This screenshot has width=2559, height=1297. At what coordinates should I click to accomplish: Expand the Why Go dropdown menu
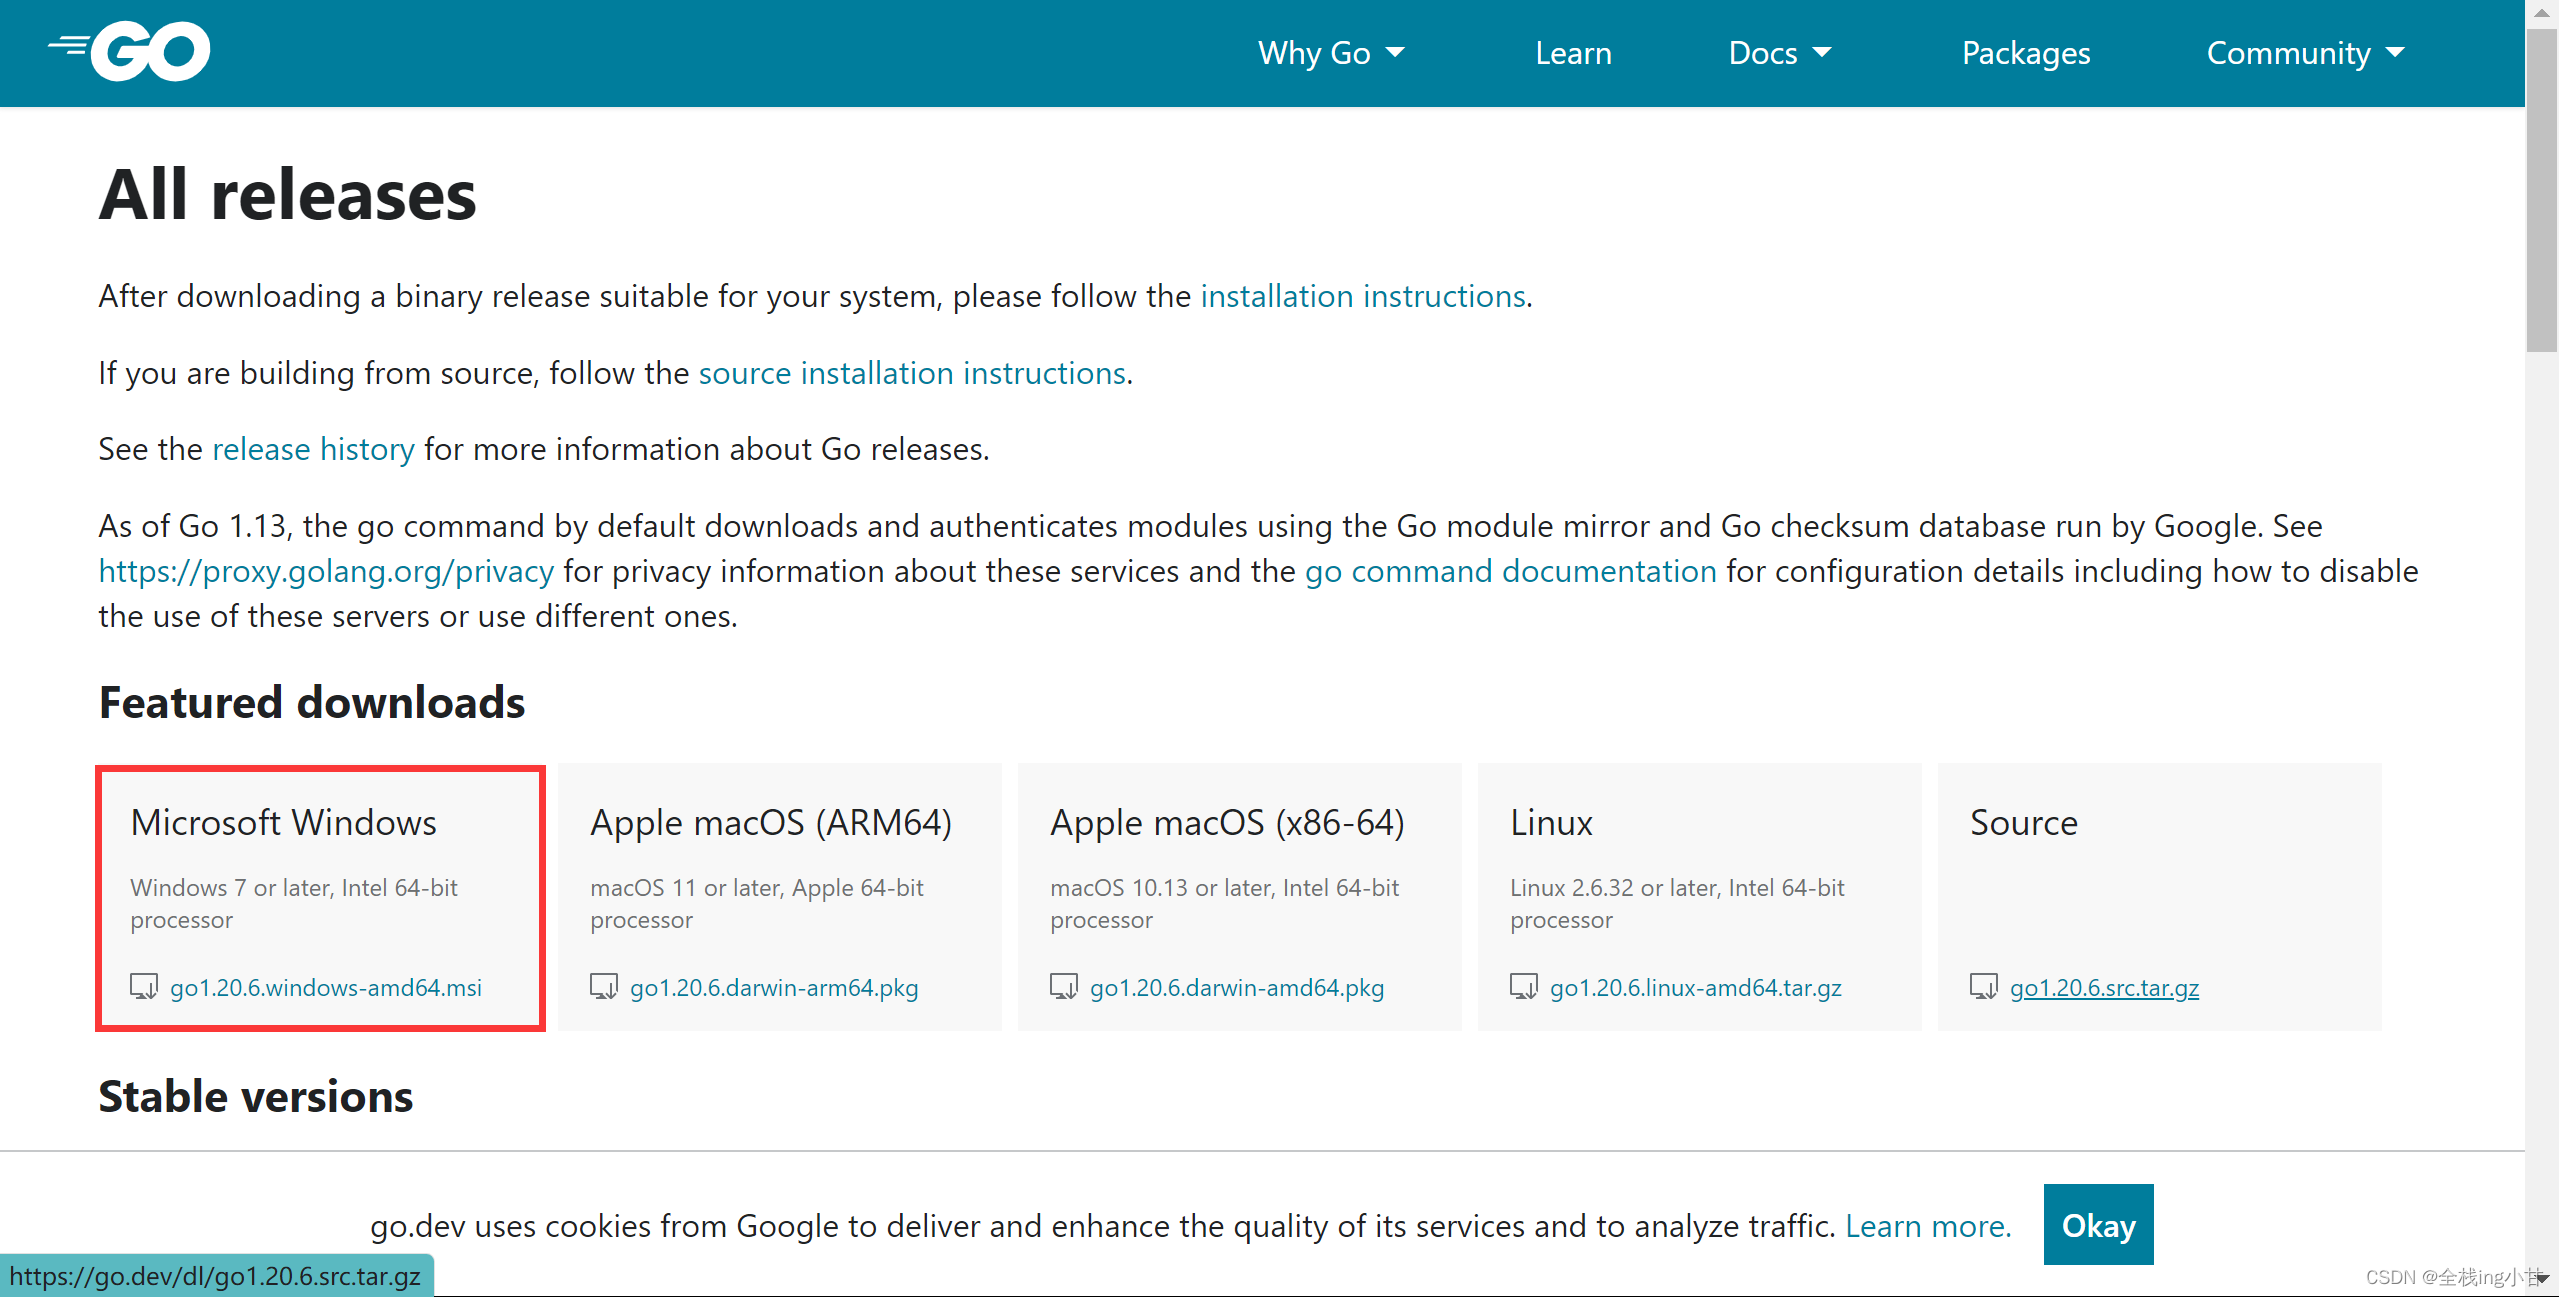pyautogui.click(x=1331, y=53)
